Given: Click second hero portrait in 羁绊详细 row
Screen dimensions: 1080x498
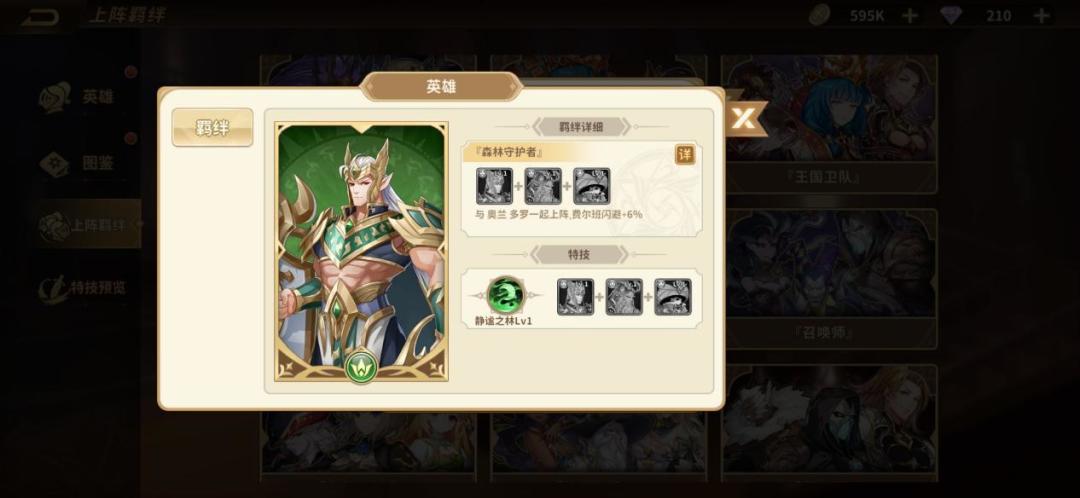Looking at the screenshot, I should (x=543, y=186).
